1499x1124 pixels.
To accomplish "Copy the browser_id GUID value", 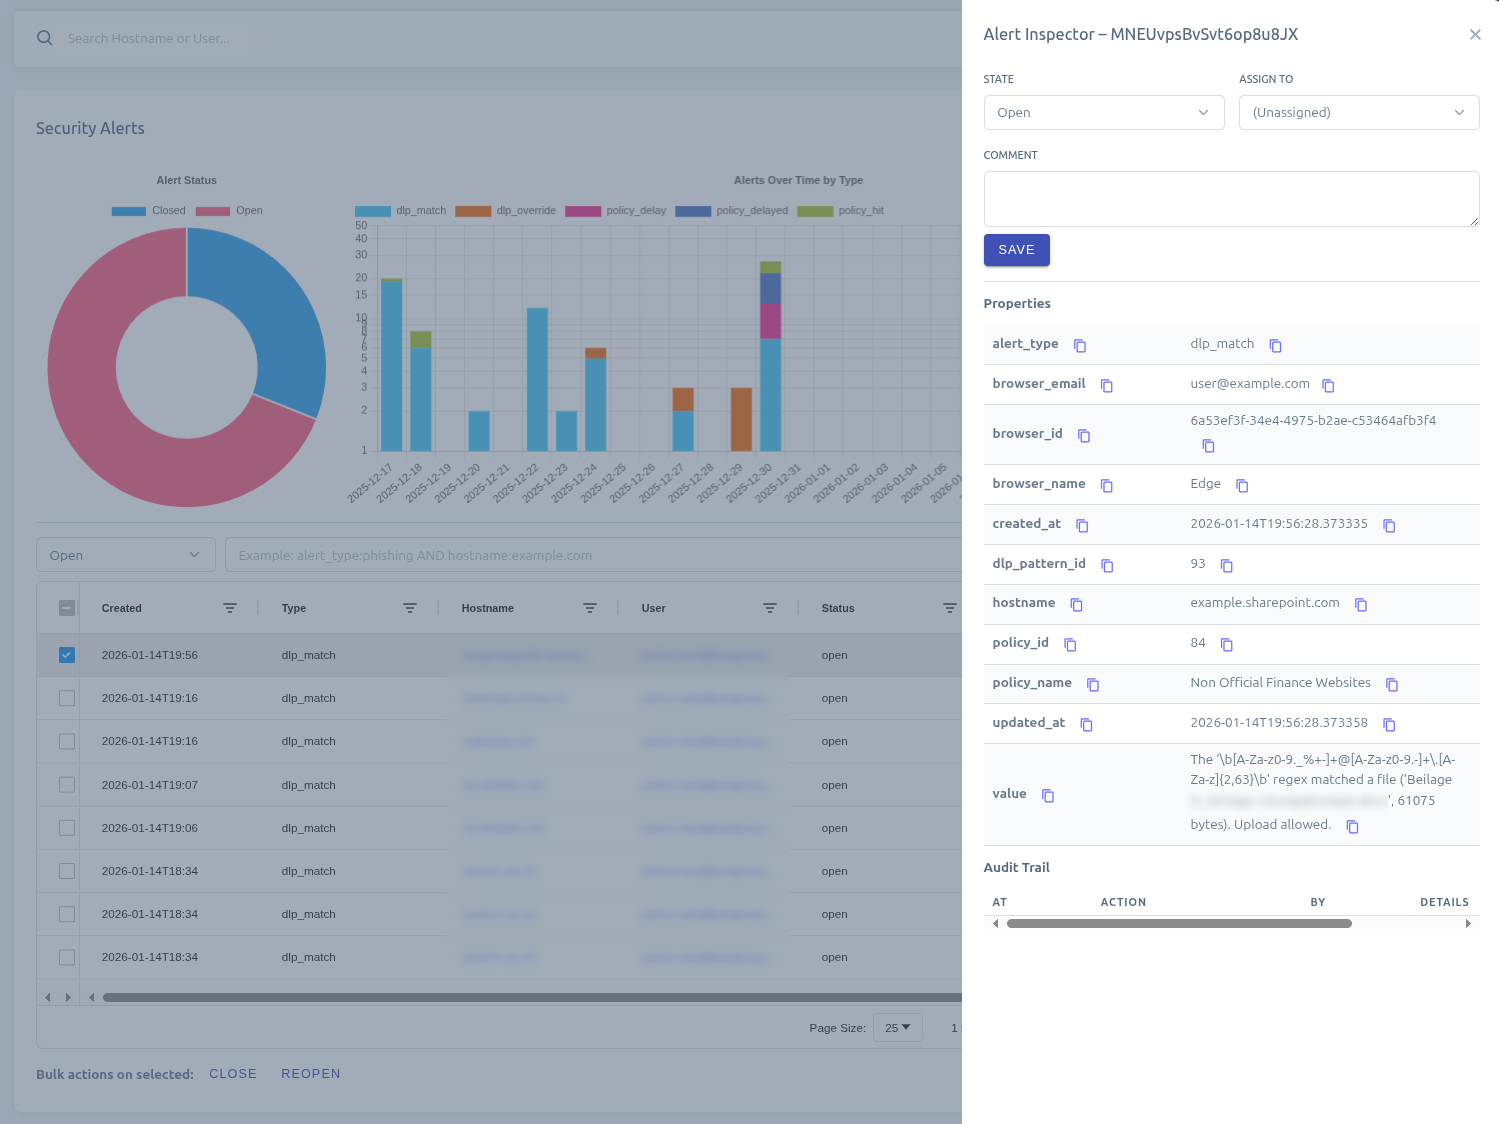I will click(x=1208, y=445).
